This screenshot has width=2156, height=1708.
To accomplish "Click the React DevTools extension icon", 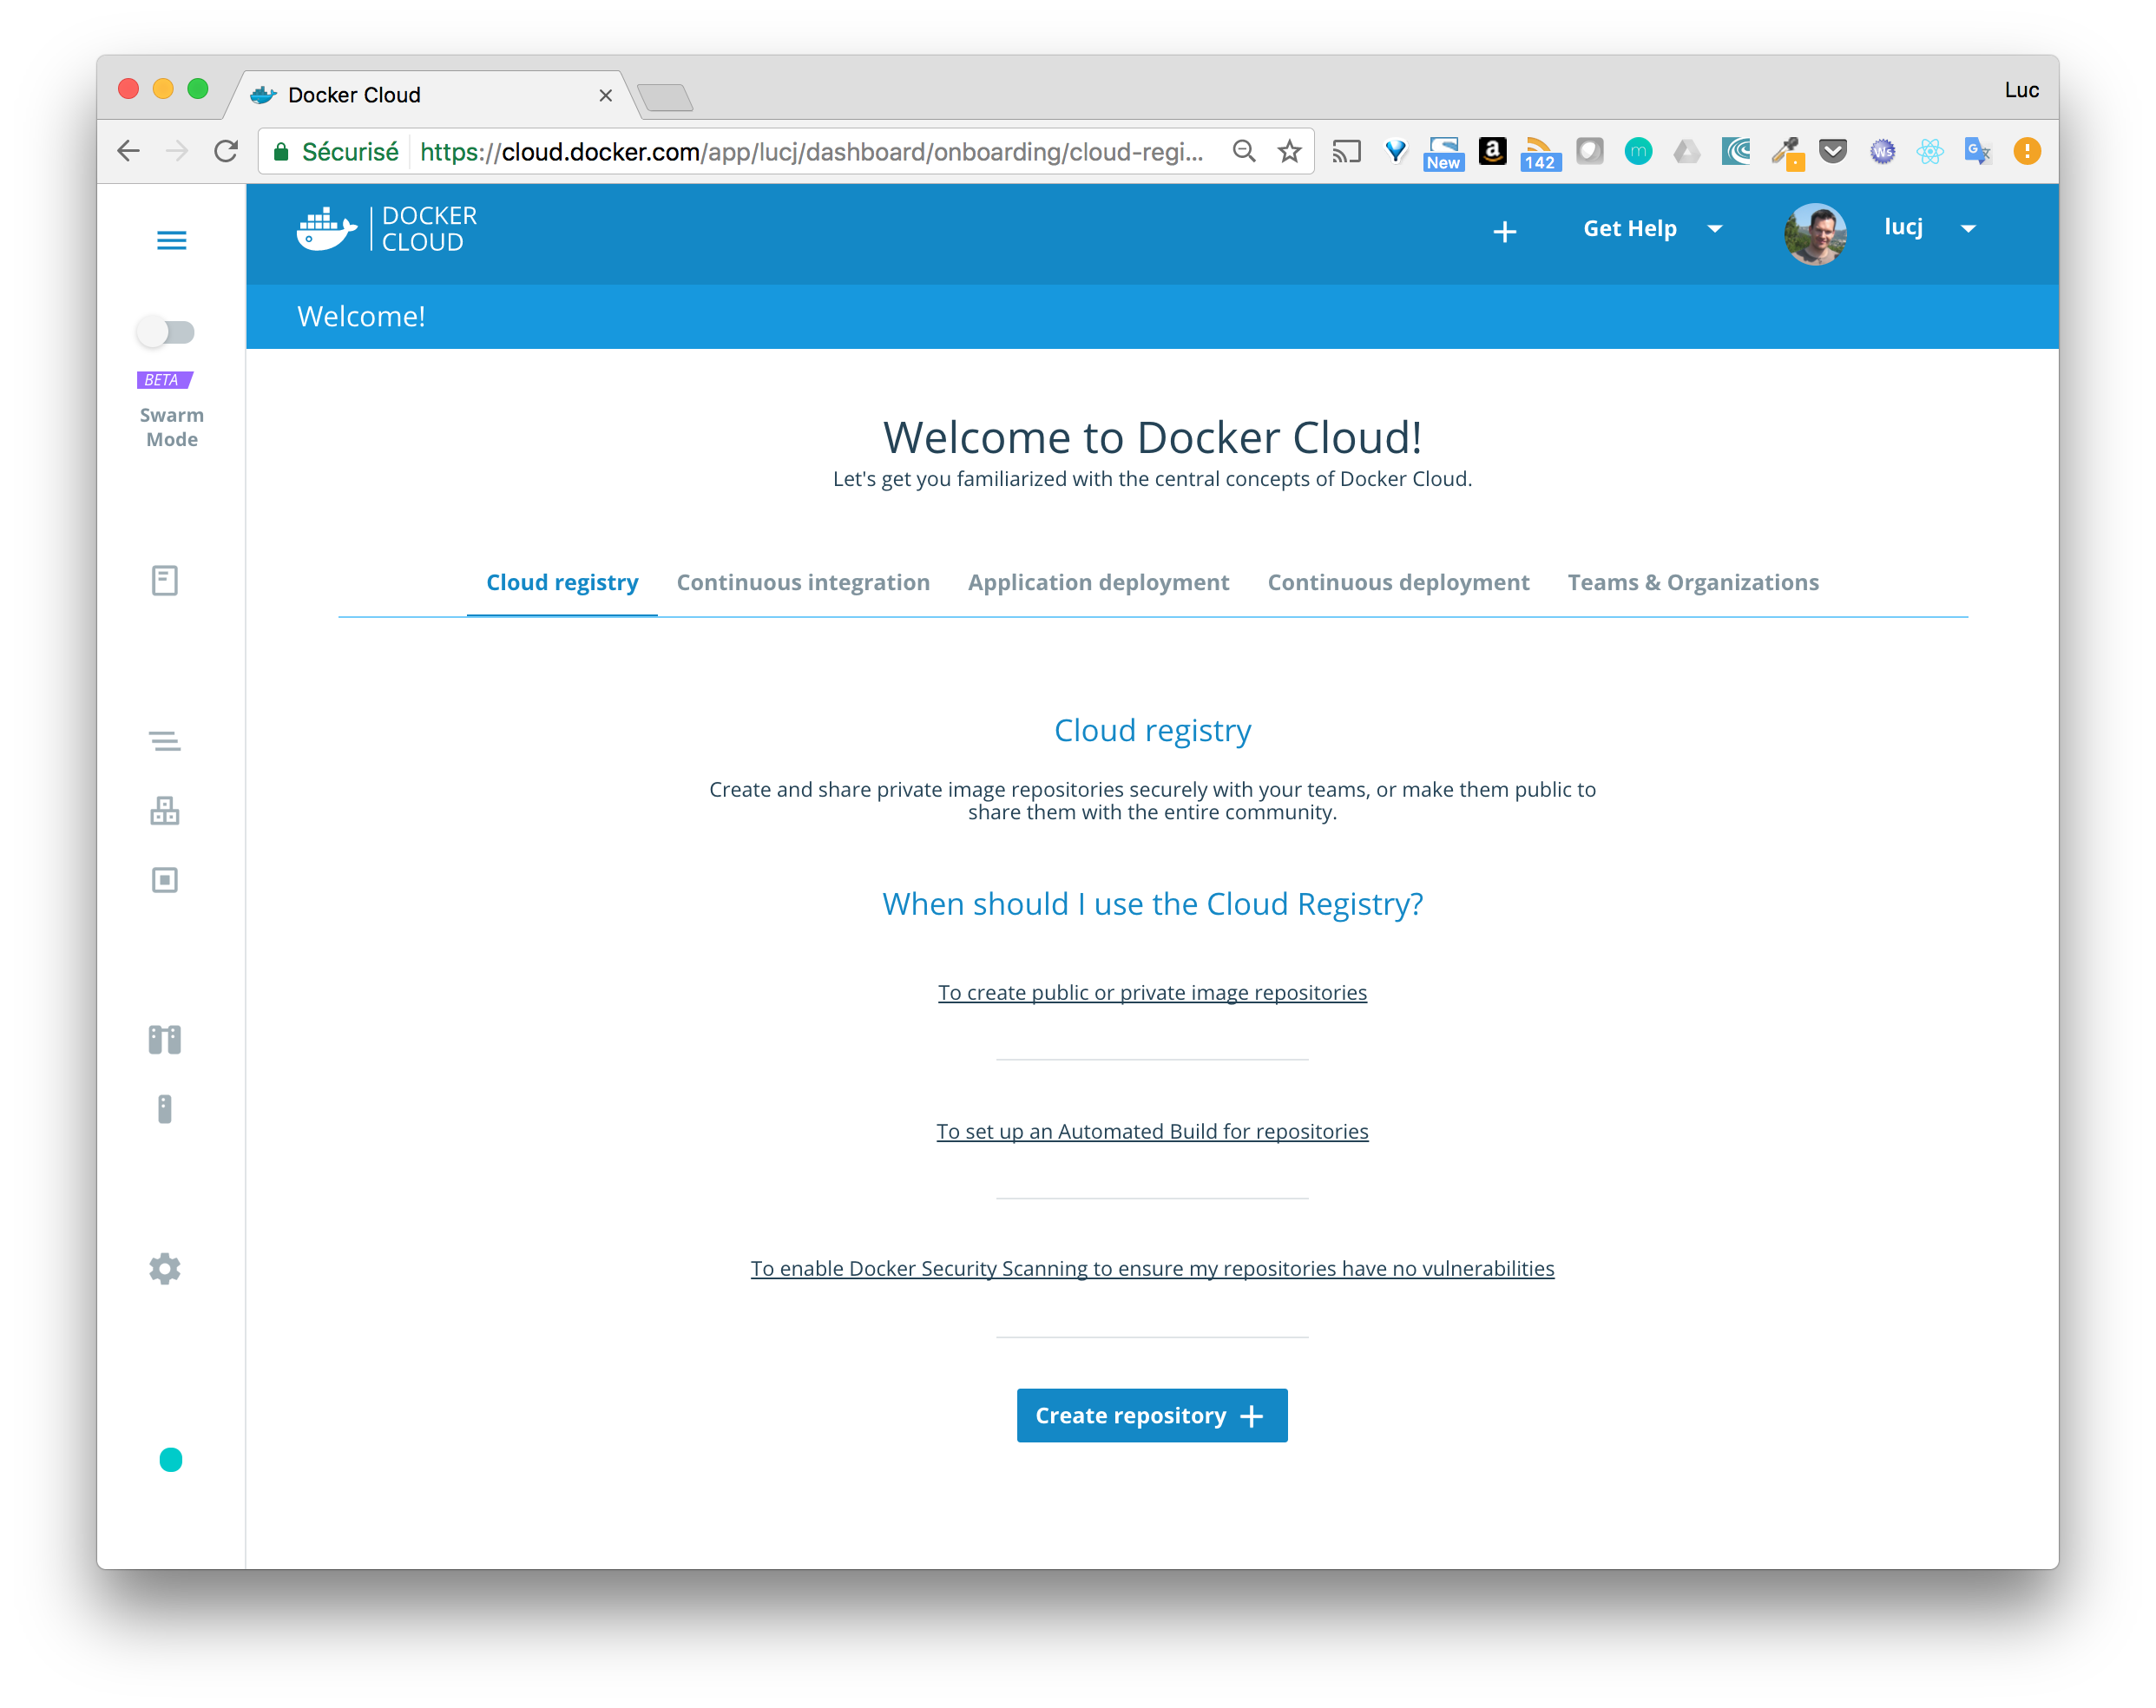I will [x=1930, y=152].
